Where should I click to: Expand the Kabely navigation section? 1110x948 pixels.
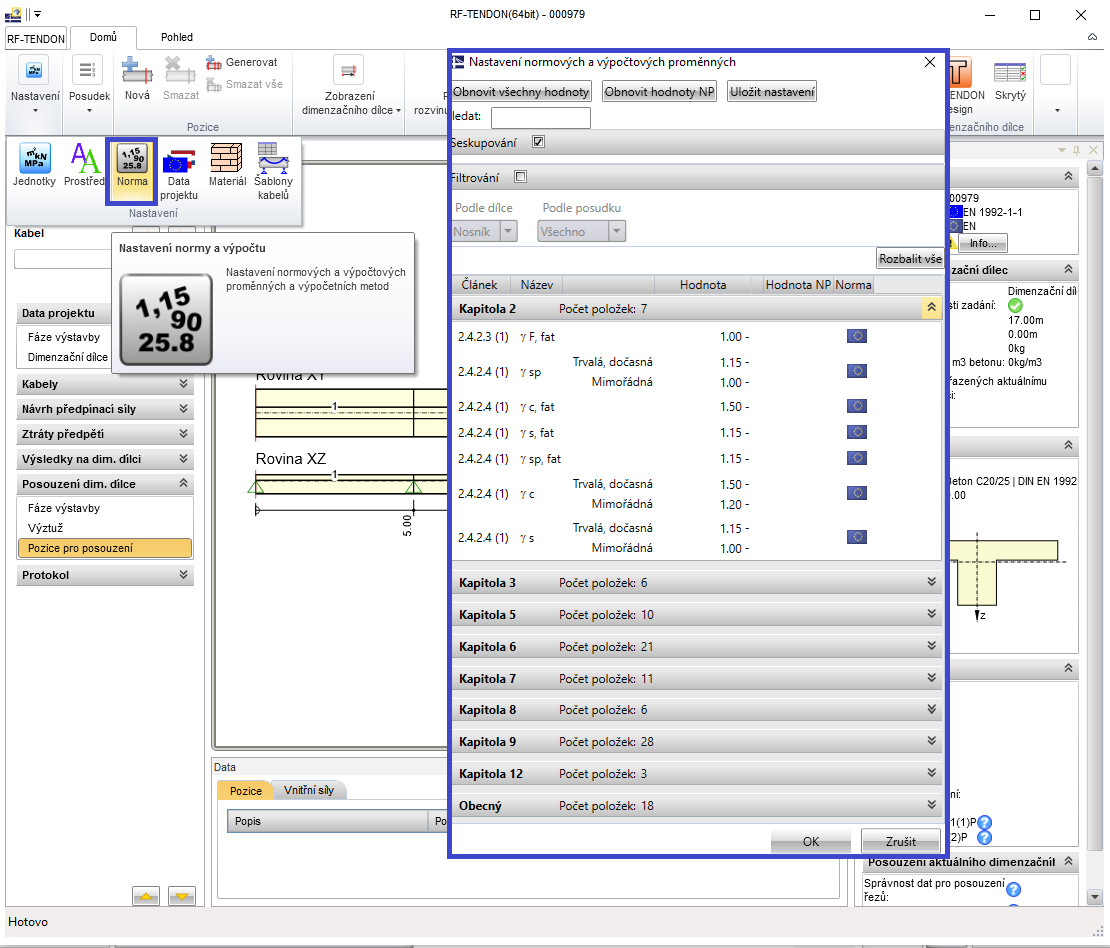pyautogui.click(x=183, y=384)
